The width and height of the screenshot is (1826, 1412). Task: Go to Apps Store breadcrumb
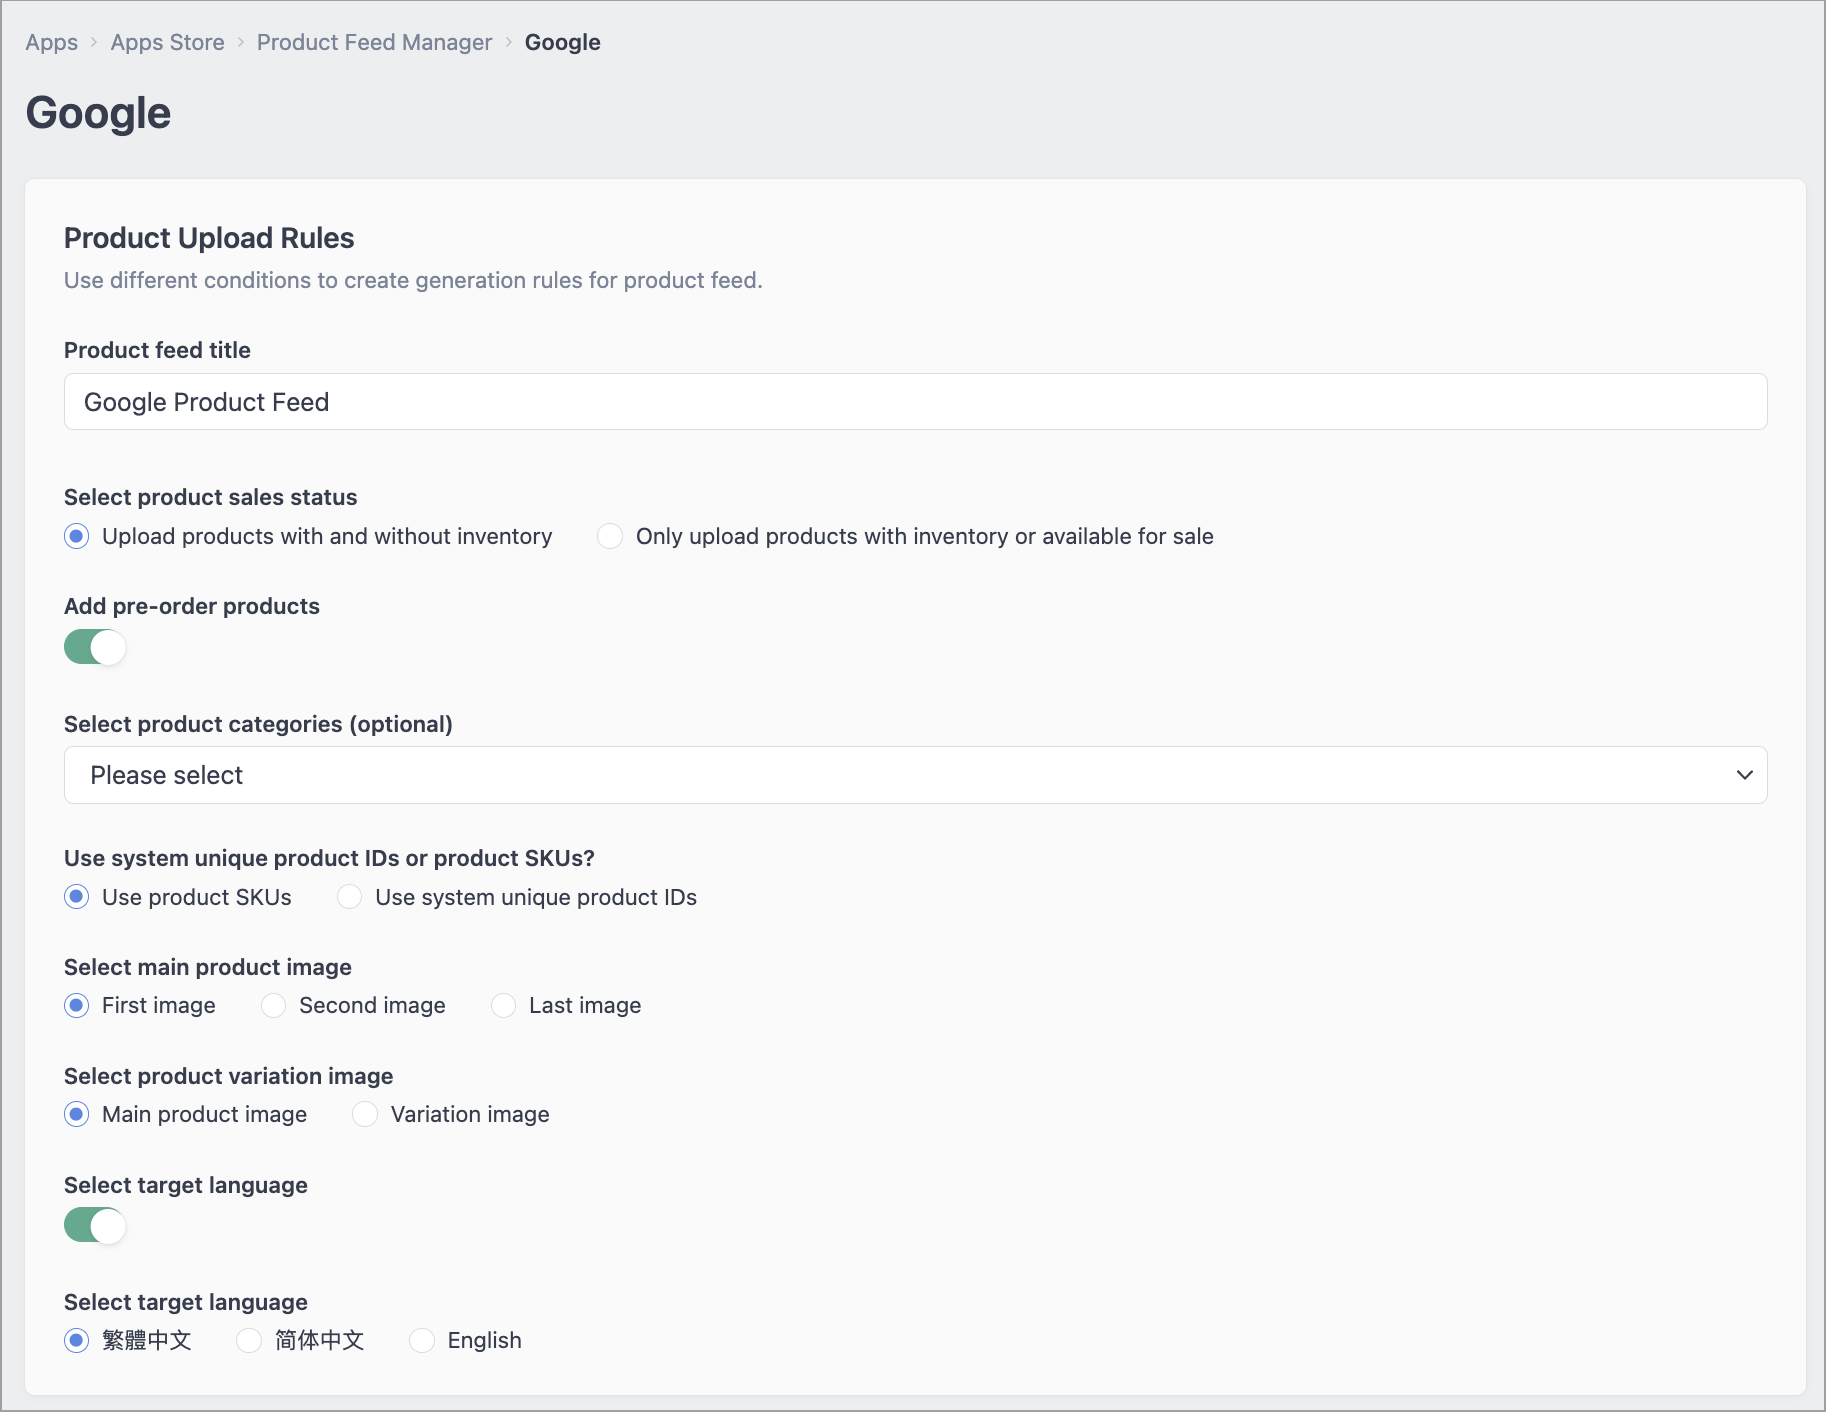point(167,42)
